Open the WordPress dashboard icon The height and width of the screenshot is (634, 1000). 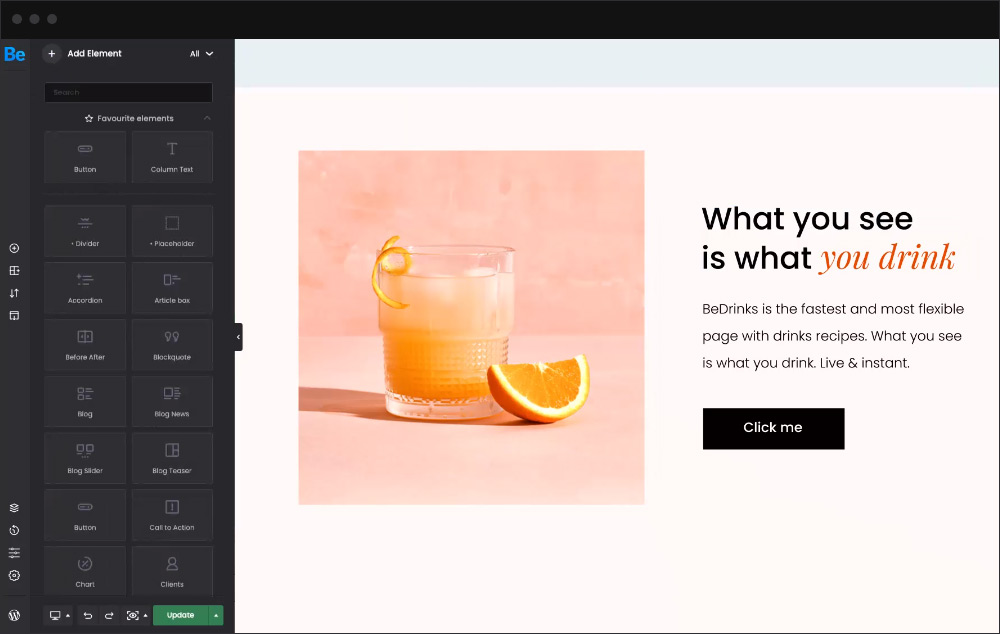(14, 616)
